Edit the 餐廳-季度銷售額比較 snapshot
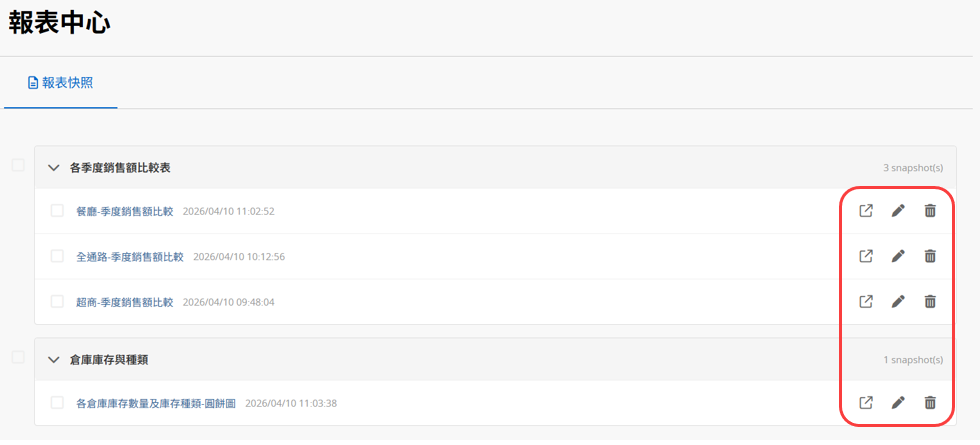 (898, 211)
